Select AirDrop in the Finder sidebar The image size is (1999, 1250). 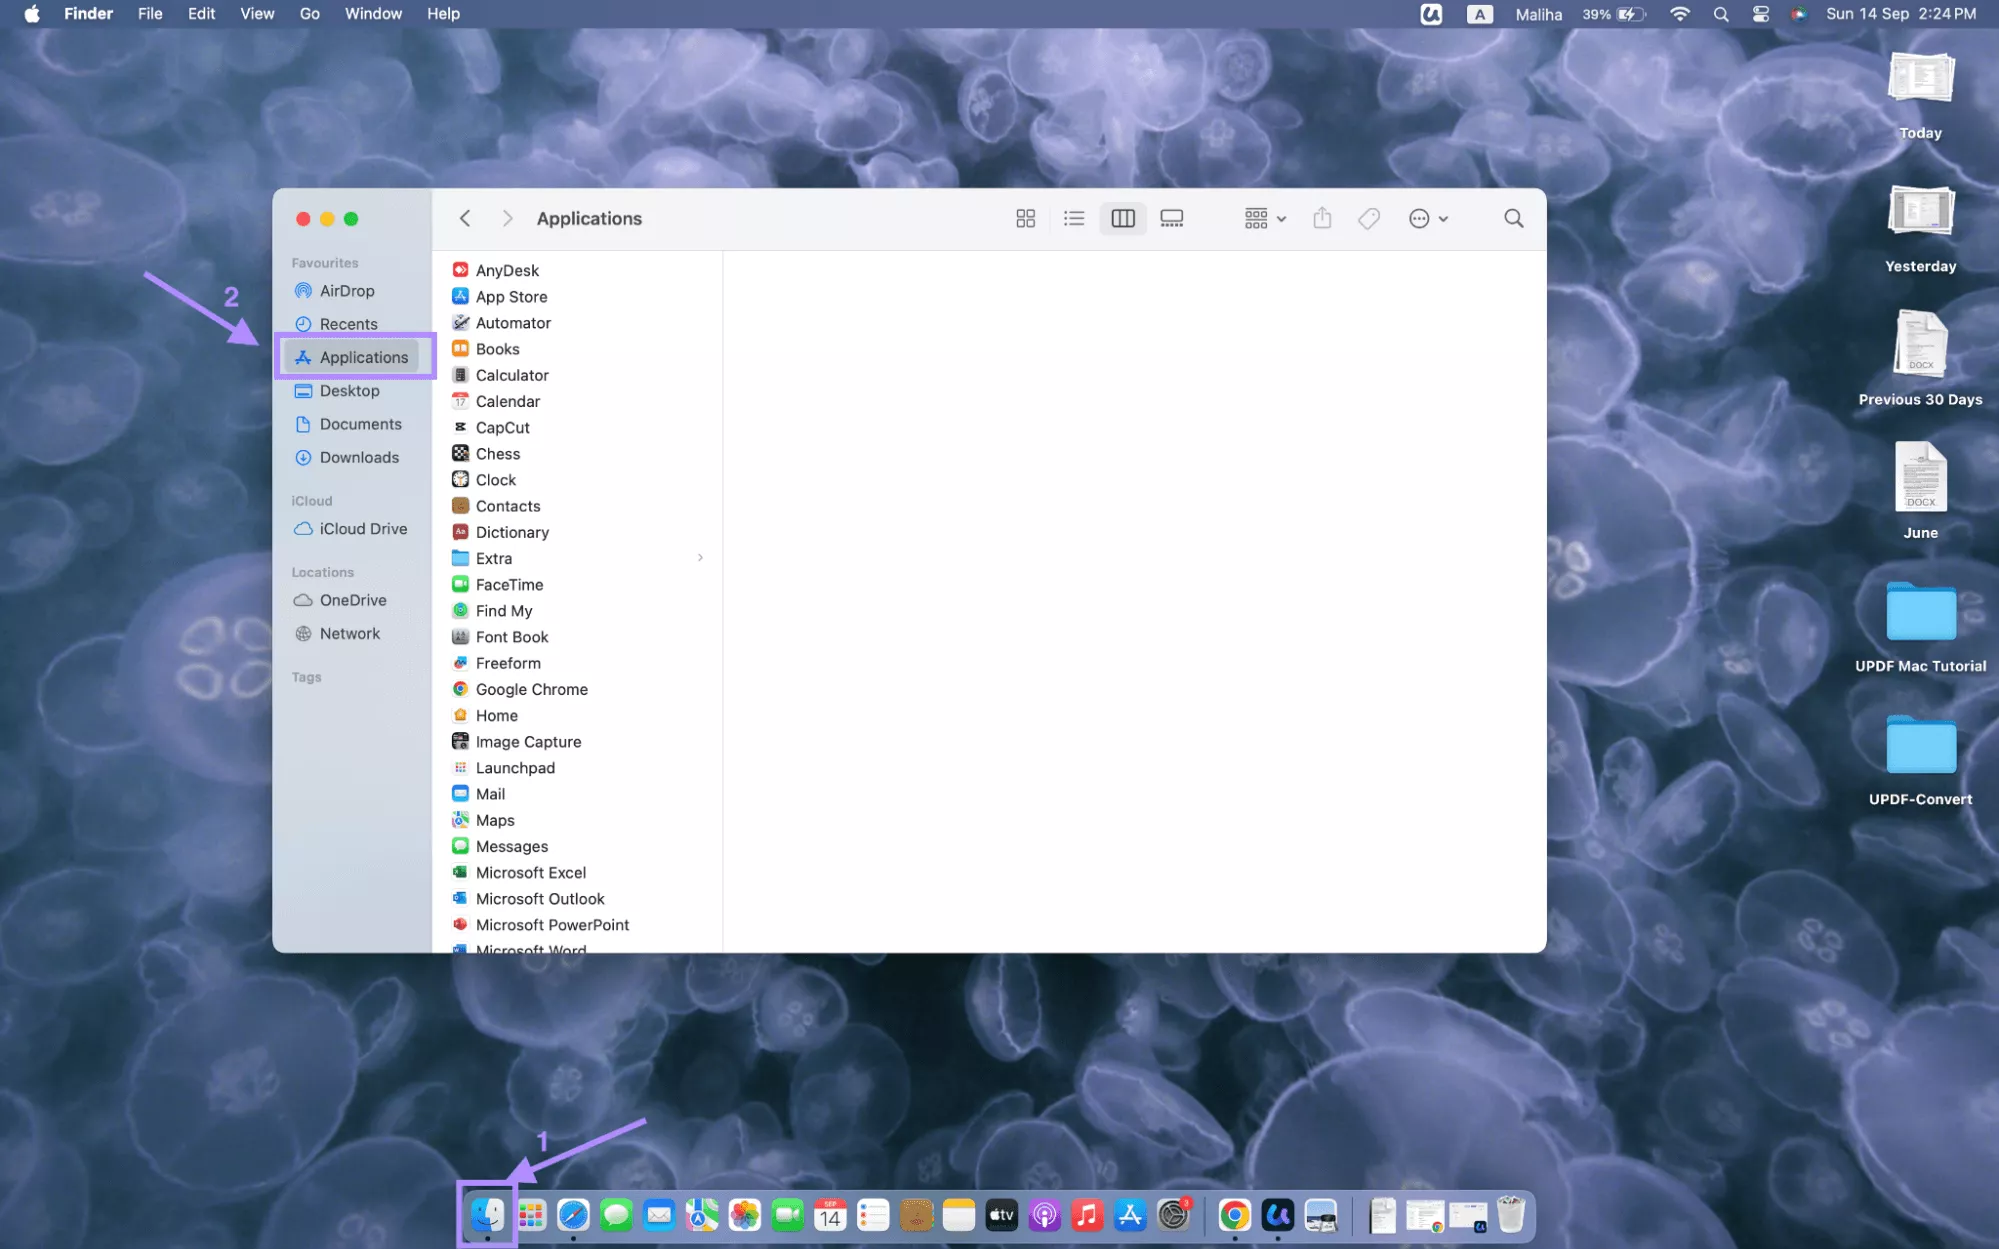(x=348, y=291)
